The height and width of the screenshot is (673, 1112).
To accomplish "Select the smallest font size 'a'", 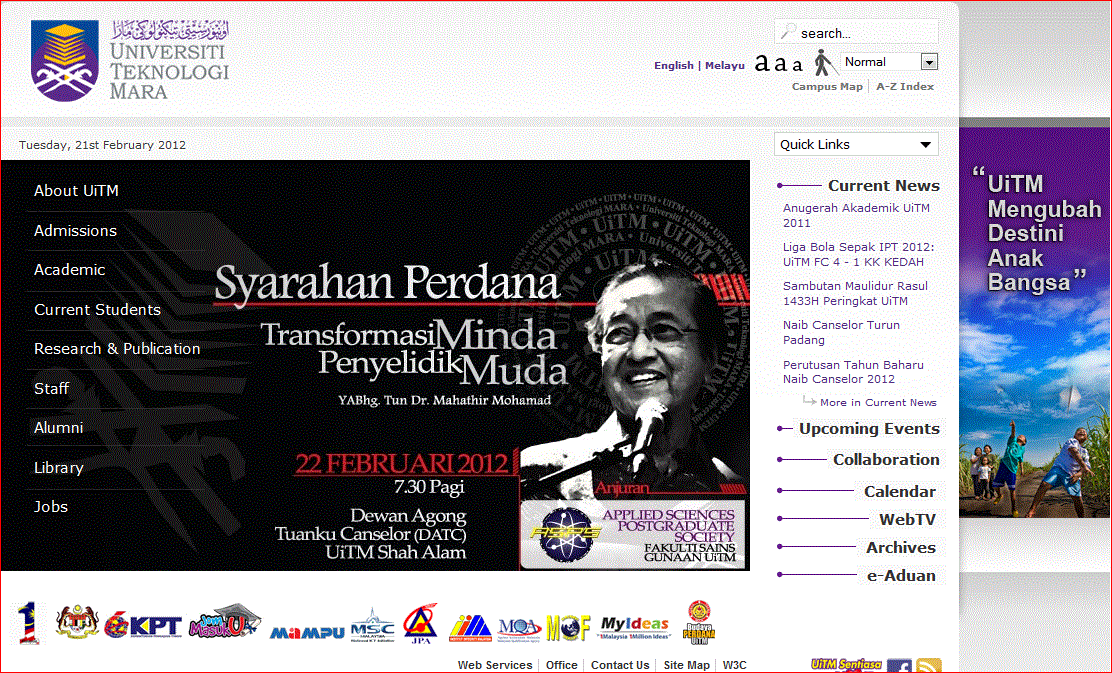I will [797, 65].
